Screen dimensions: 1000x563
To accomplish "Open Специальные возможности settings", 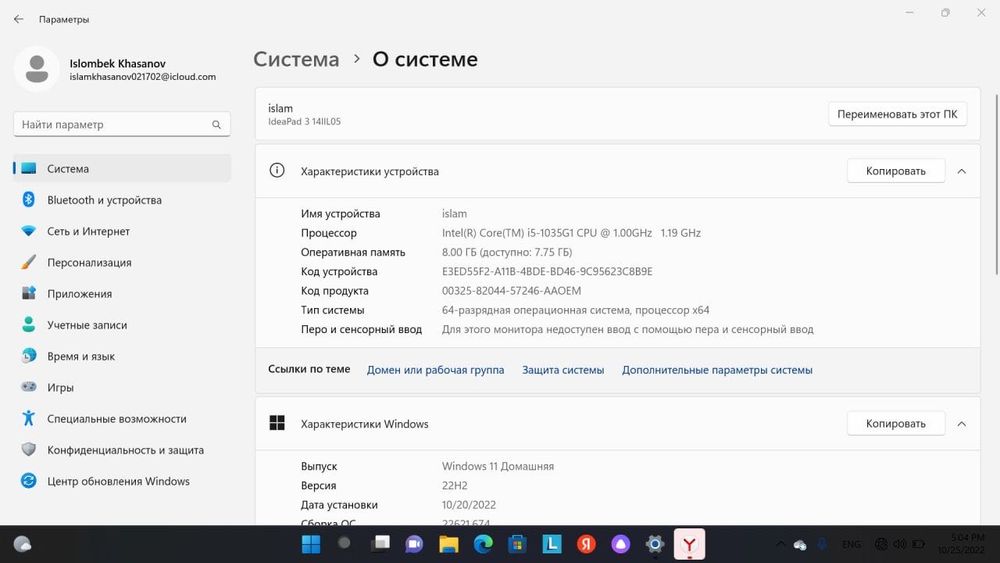I will click(122, 418).
